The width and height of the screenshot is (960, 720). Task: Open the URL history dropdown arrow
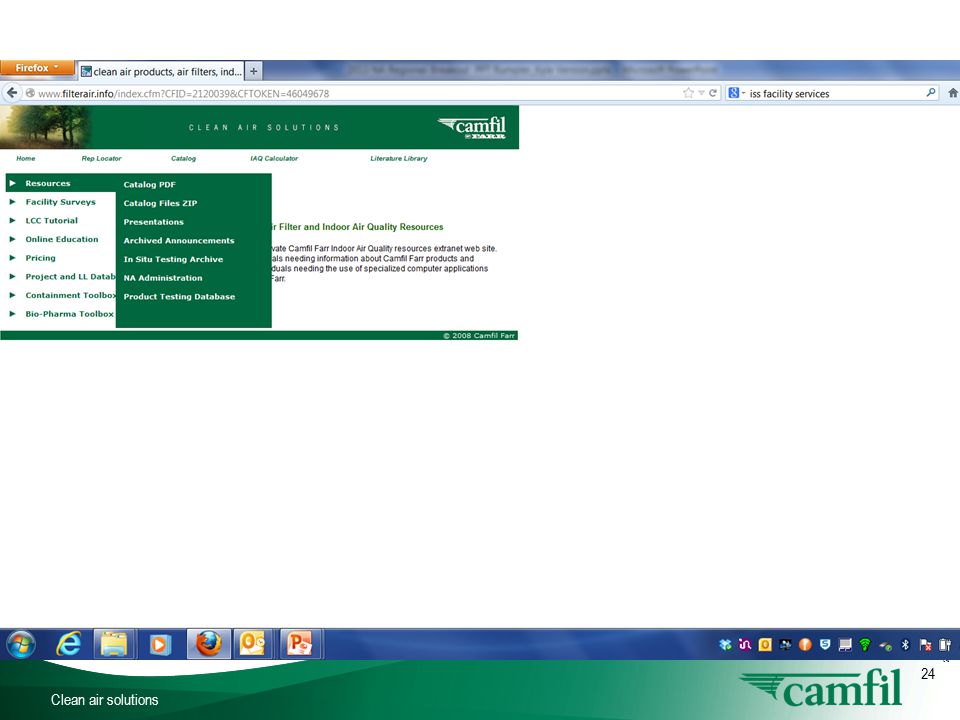click(701, 93)
